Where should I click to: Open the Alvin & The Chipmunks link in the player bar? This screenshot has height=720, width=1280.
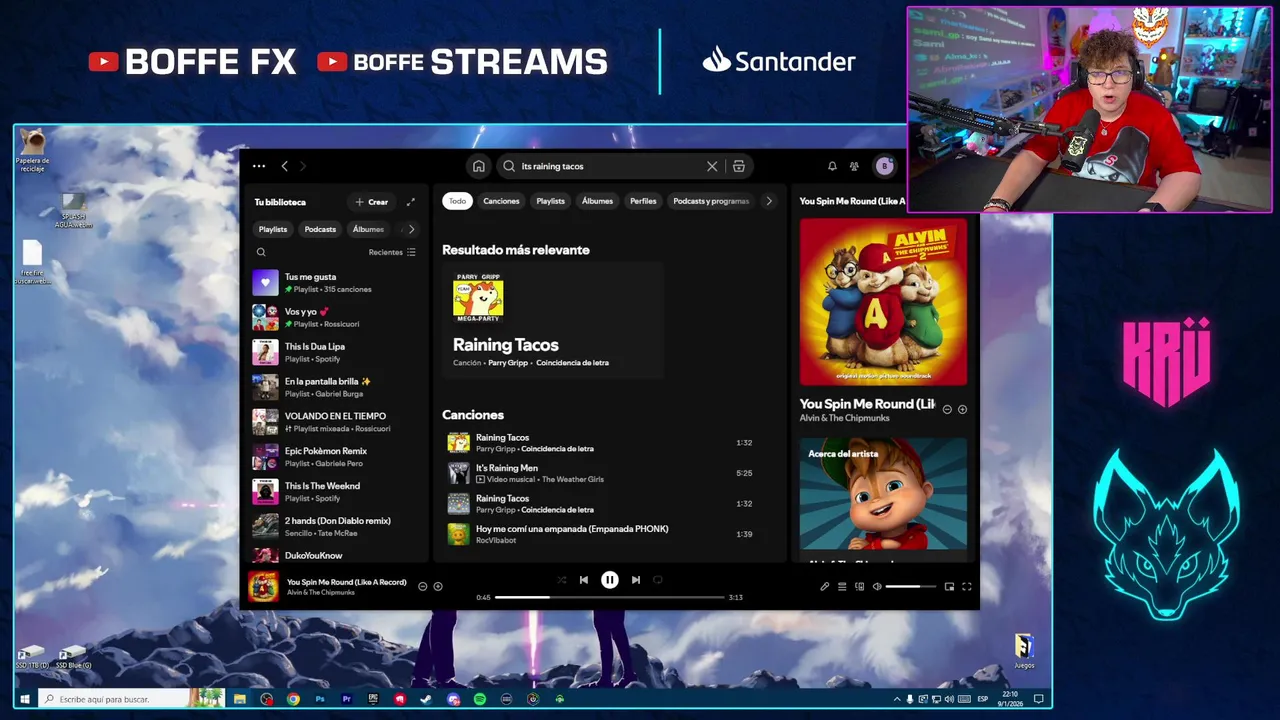coord(321,593)
